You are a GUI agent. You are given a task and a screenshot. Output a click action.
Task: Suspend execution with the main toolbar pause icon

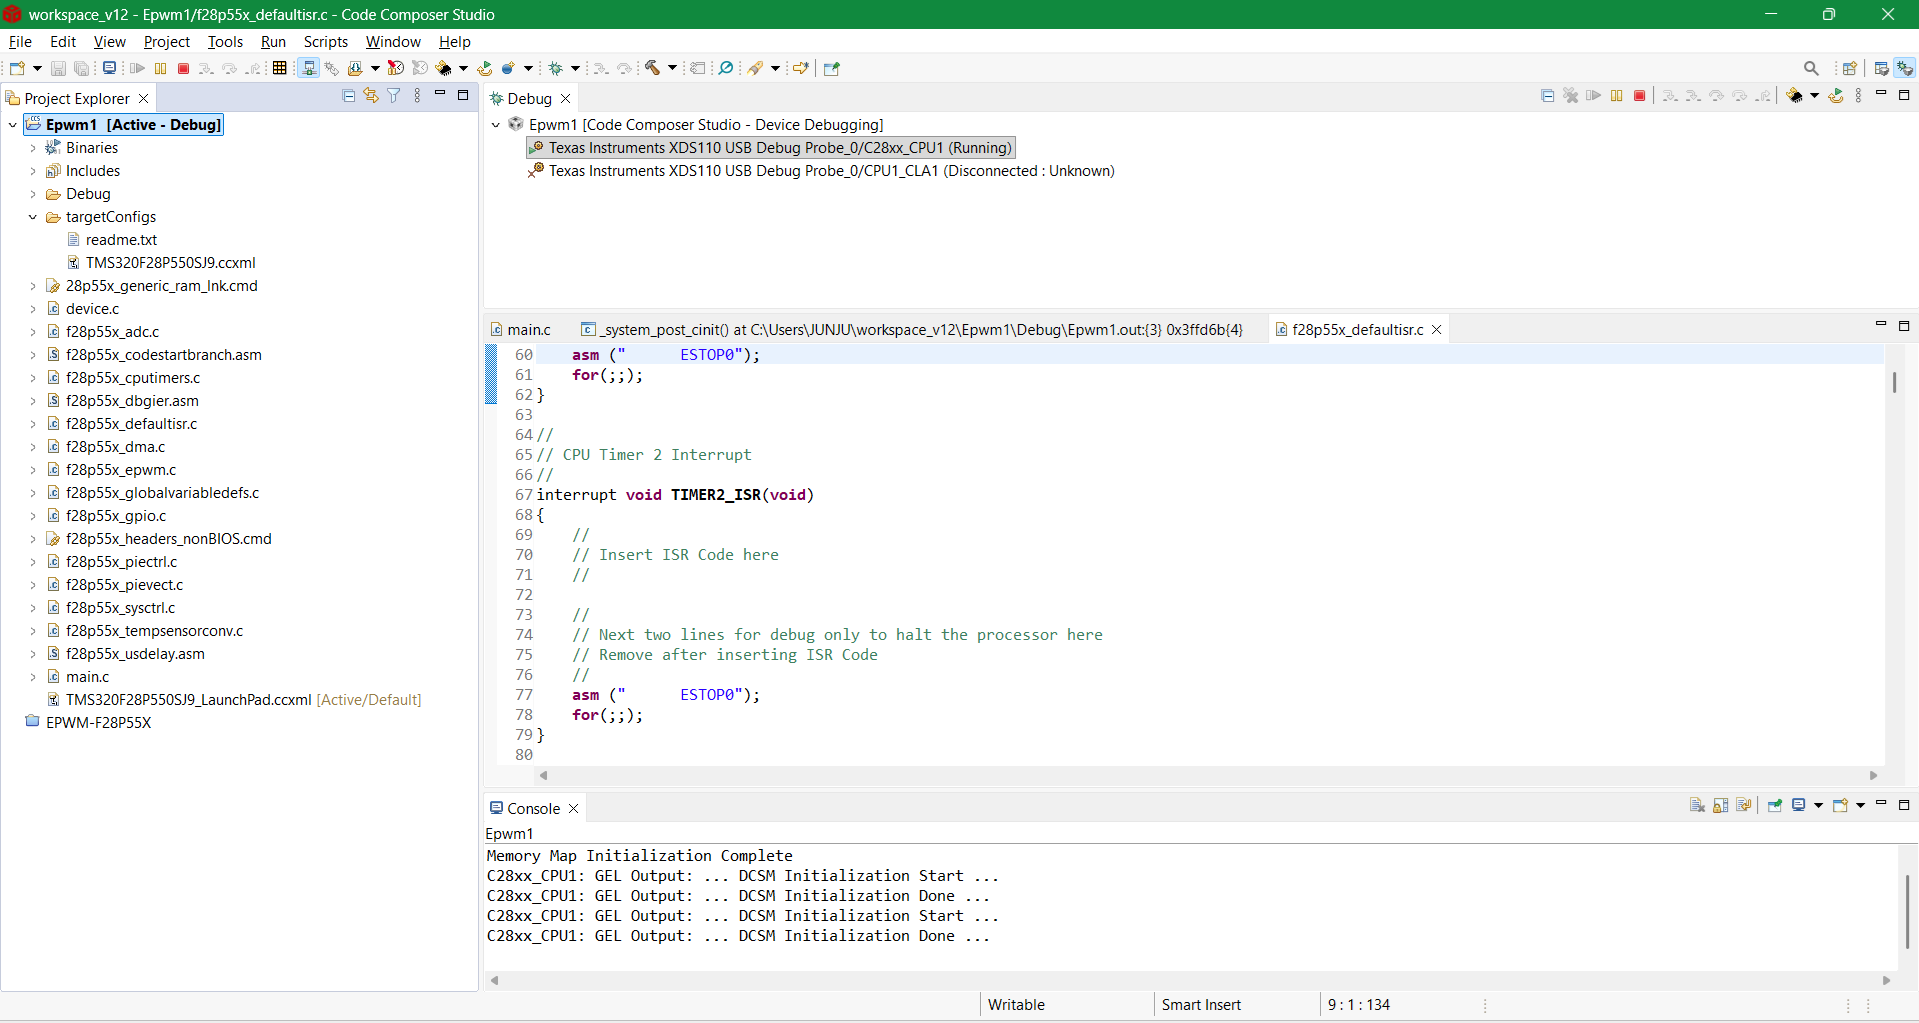pyautogui.click(x=160, y=68)
